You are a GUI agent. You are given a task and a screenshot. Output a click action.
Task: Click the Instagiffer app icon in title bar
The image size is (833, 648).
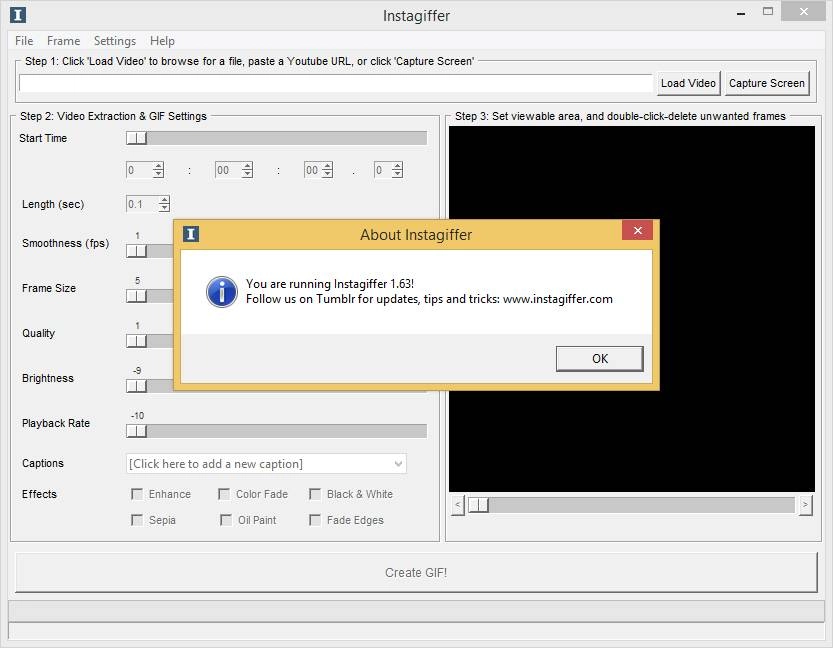point(18,15)
